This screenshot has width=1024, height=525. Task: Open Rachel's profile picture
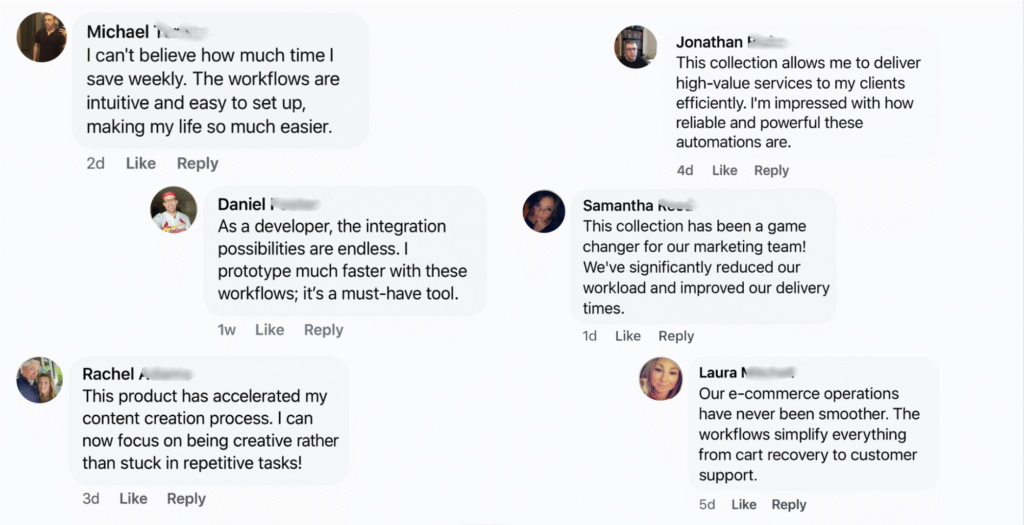click(x=42, y=380)
